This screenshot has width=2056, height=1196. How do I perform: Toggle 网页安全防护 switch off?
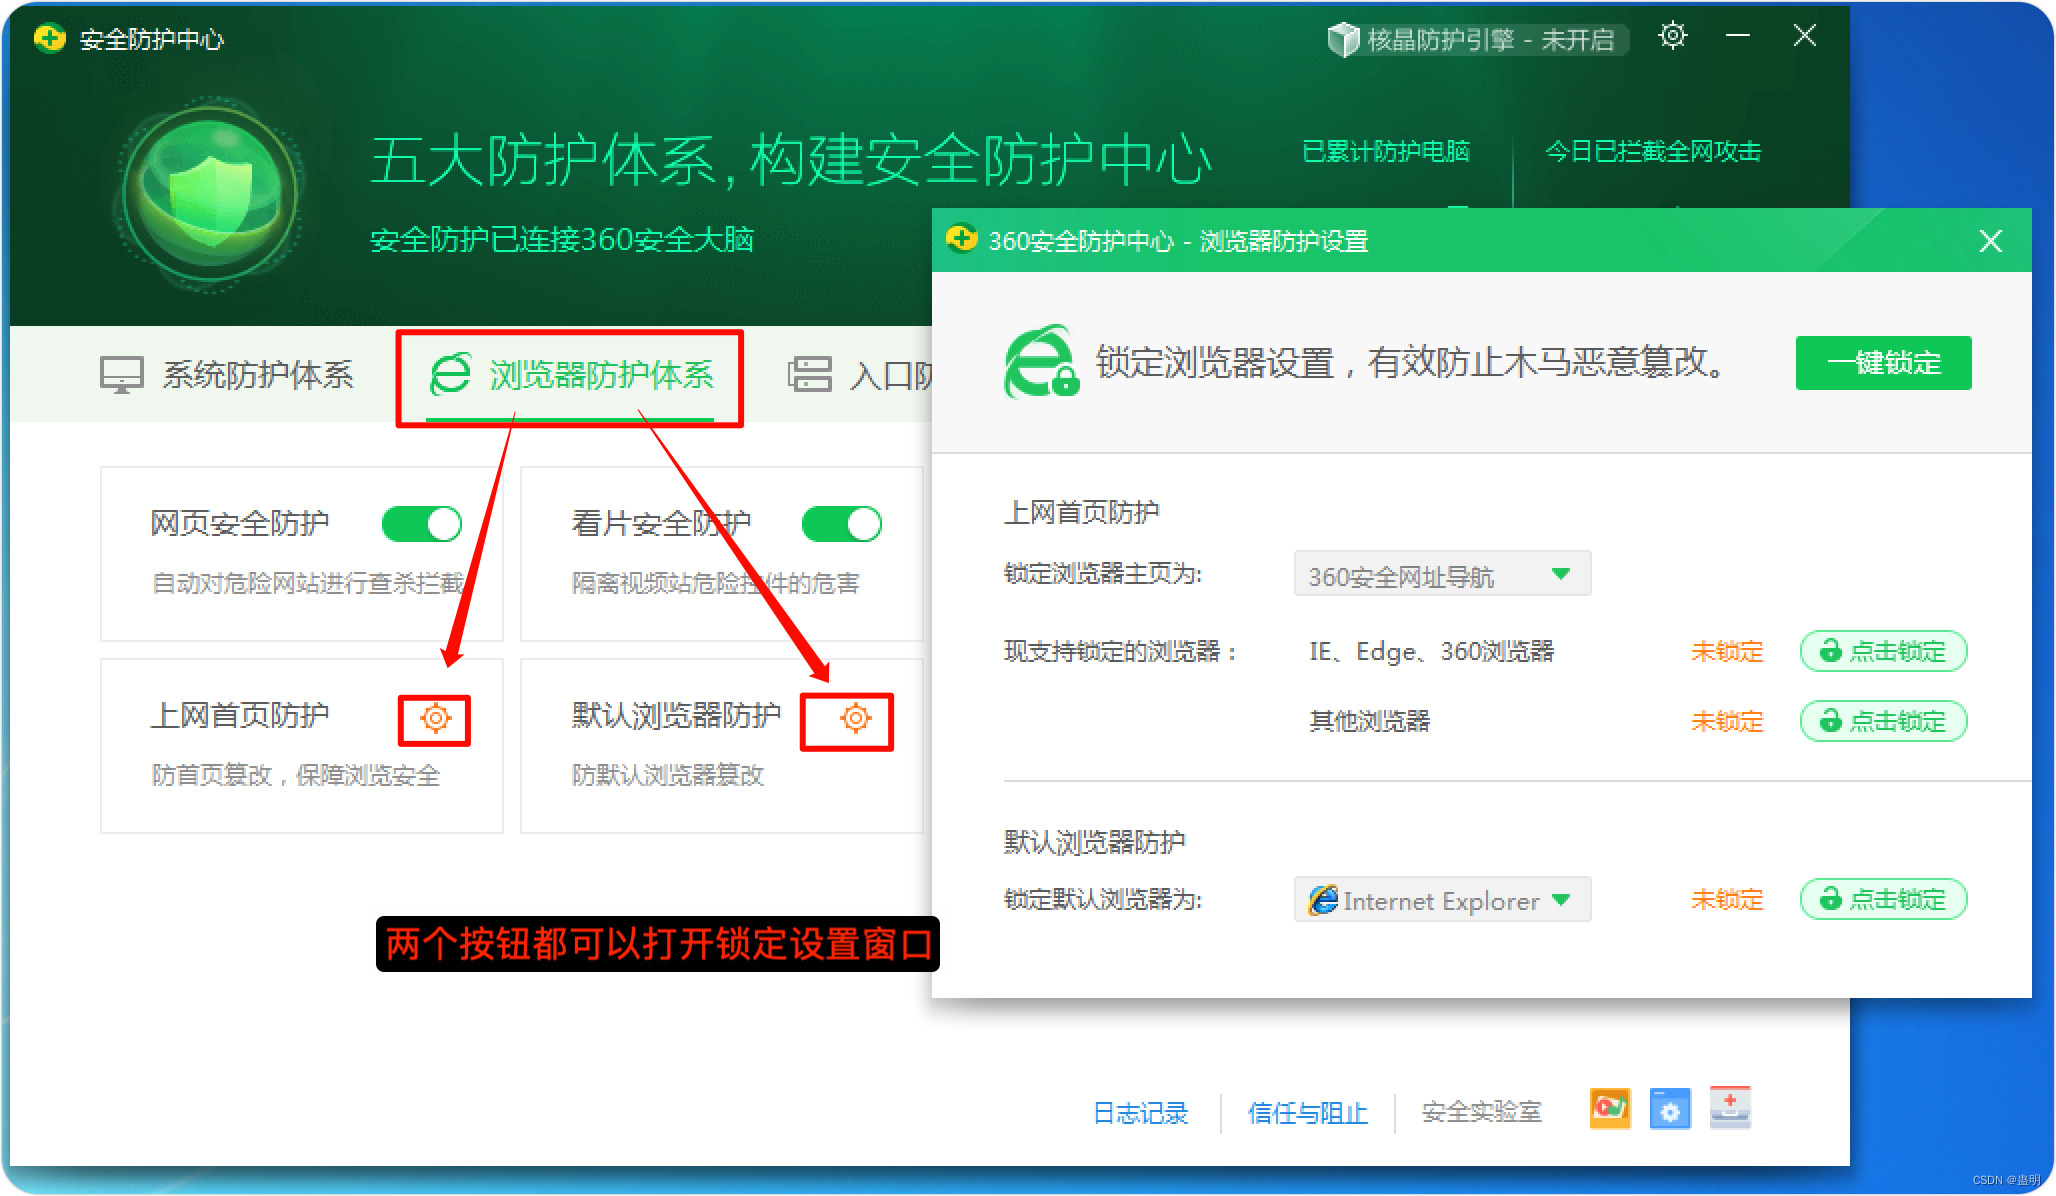[x=421, y=524]
